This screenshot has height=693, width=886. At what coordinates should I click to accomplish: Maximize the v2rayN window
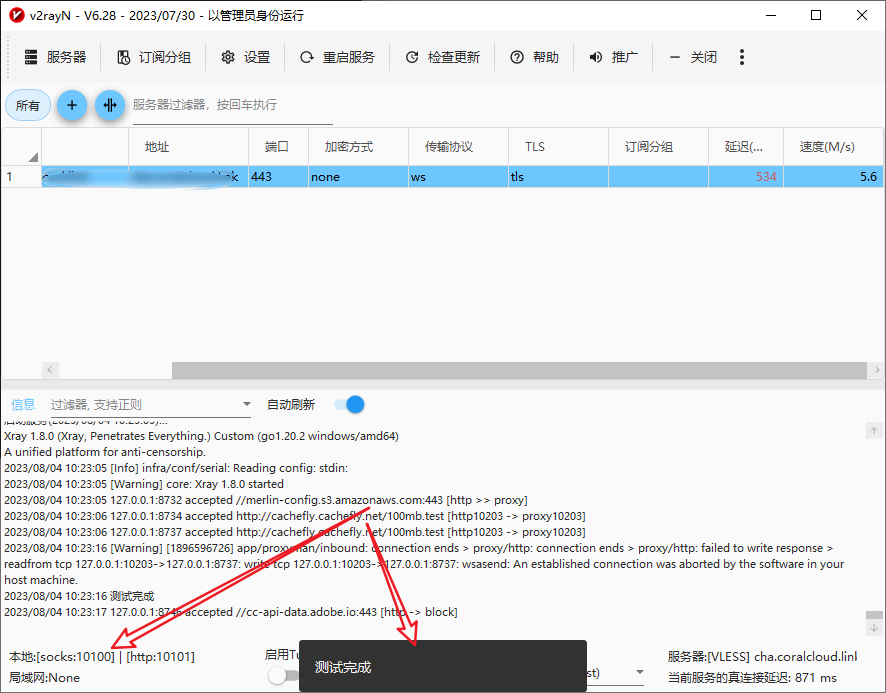[816, 15]
